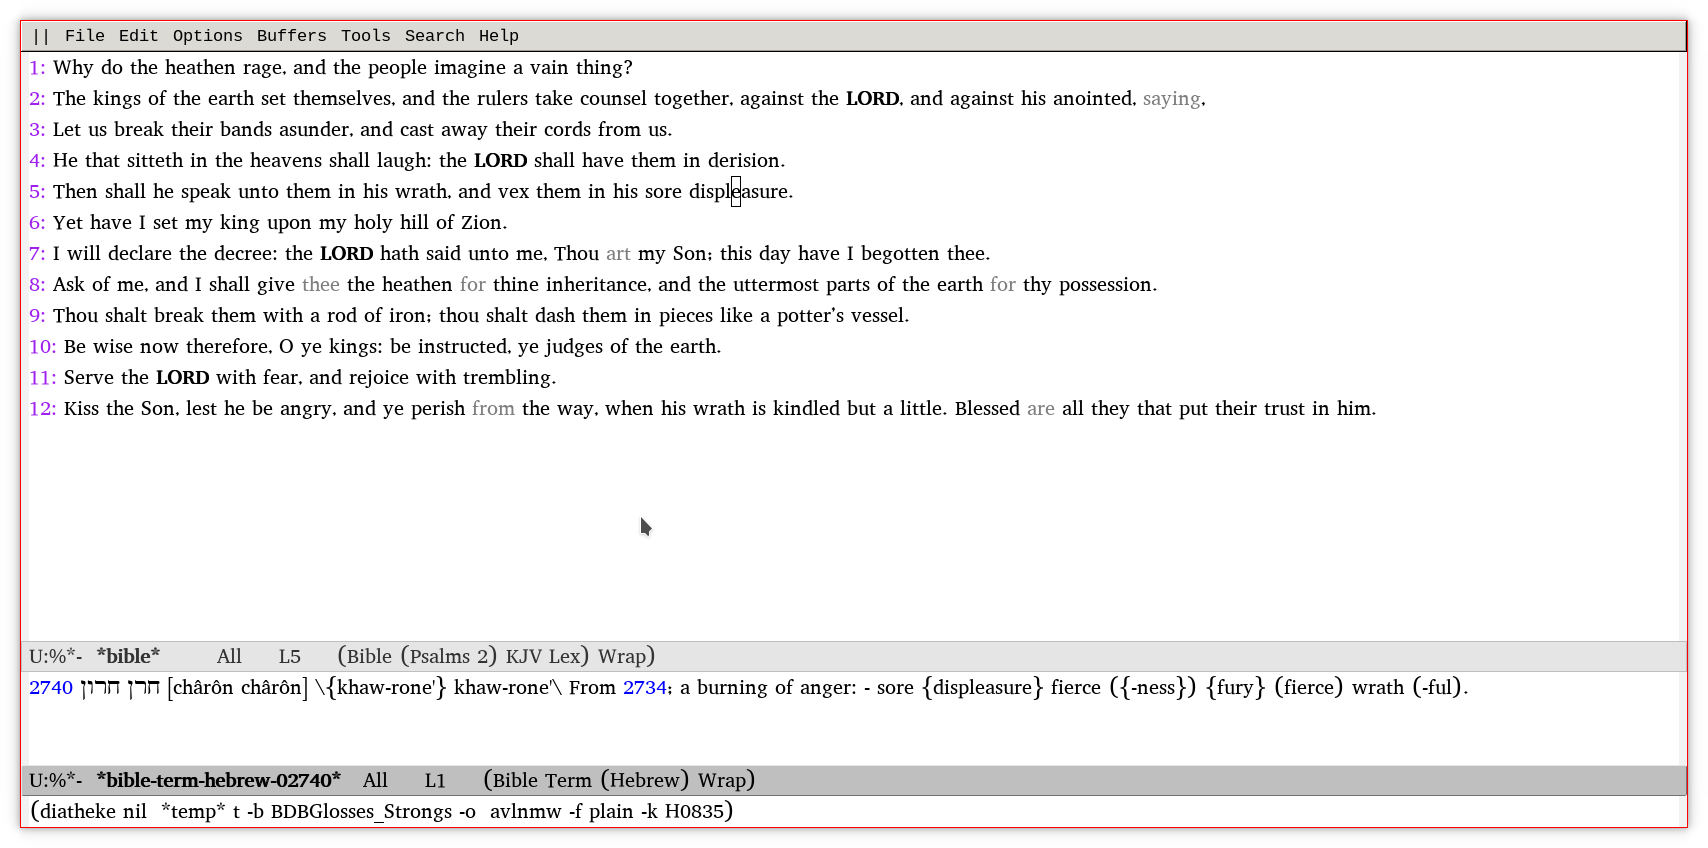
Task: Click 'Psalms 2' in the mode line
Action: click(452, 657)
